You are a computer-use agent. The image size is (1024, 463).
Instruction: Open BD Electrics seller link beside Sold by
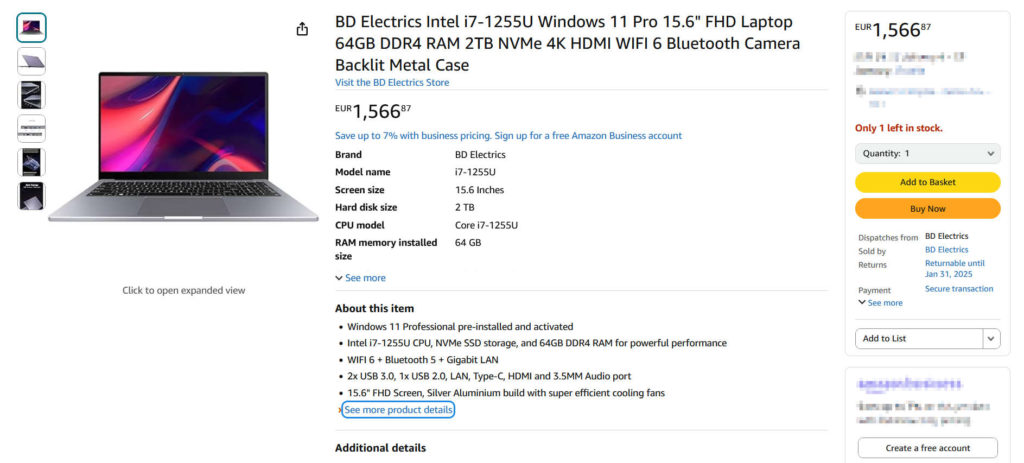946,250
